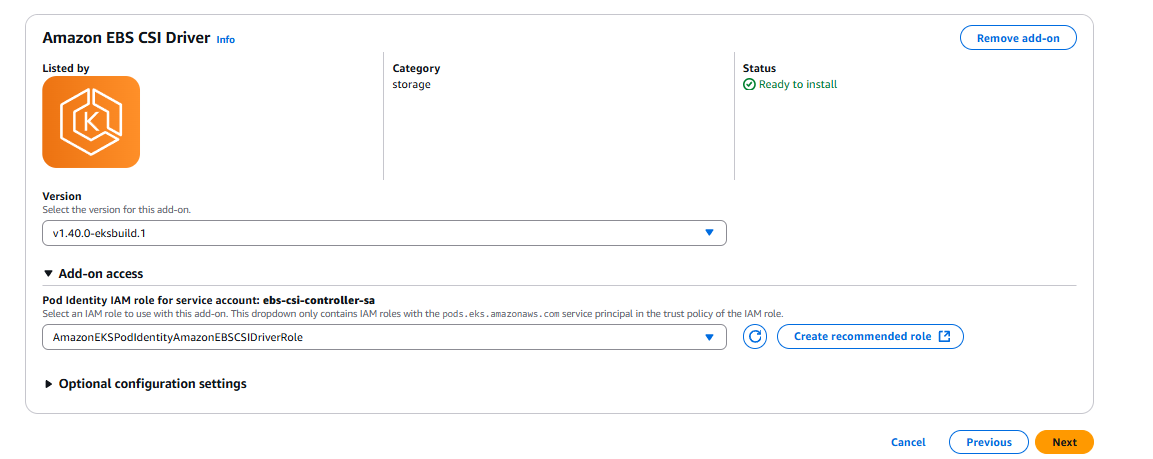Click the green Ready to install status icon
The image size is (1153, 459).
point(749,85)
